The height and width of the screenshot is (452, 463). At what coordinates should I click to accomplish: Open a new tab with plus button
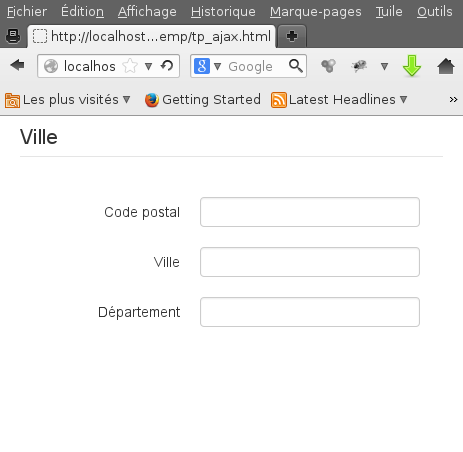[292, 36]
